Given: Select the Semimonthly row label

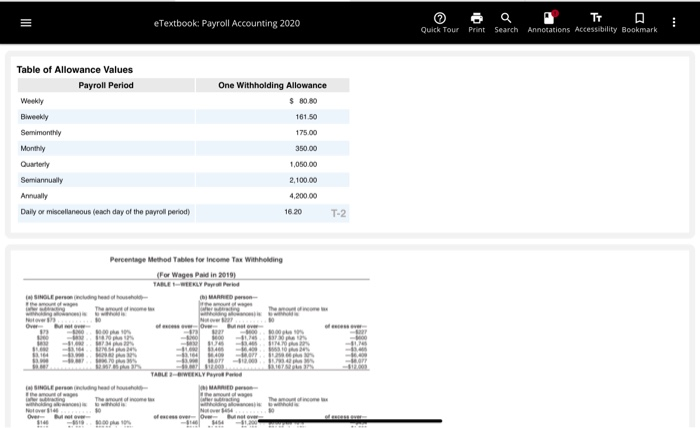Looking at the screenshot, I should coord(41,133).
